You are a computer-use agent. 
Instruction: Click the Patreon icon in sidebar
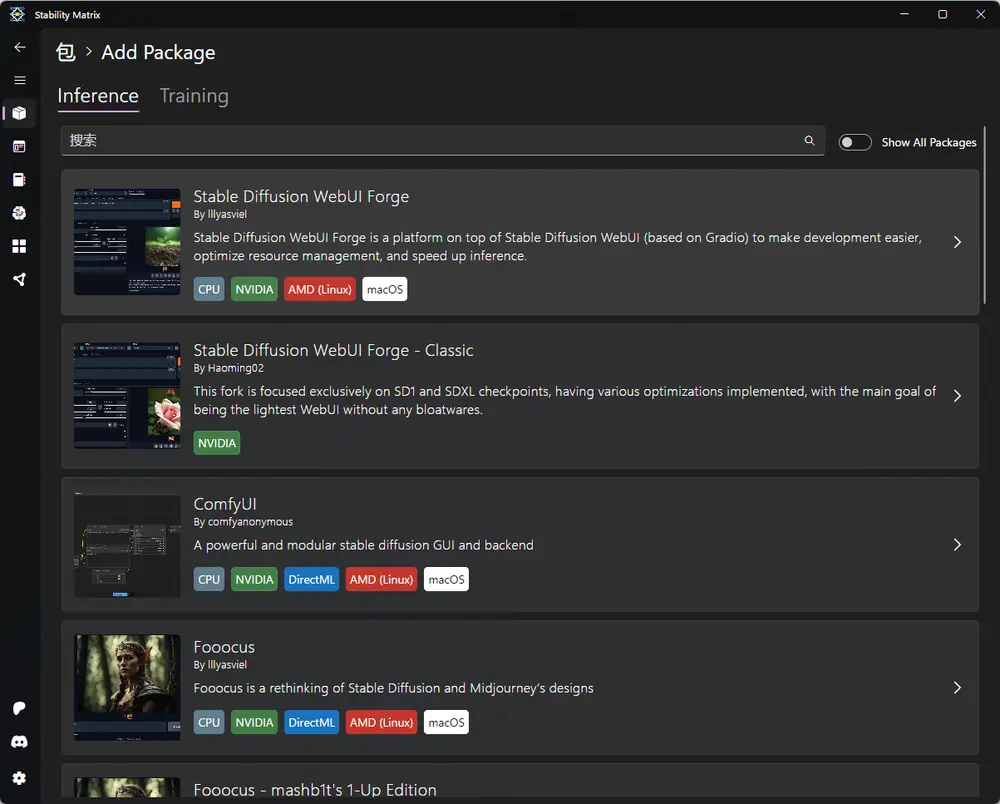click(x=19, y=708)
